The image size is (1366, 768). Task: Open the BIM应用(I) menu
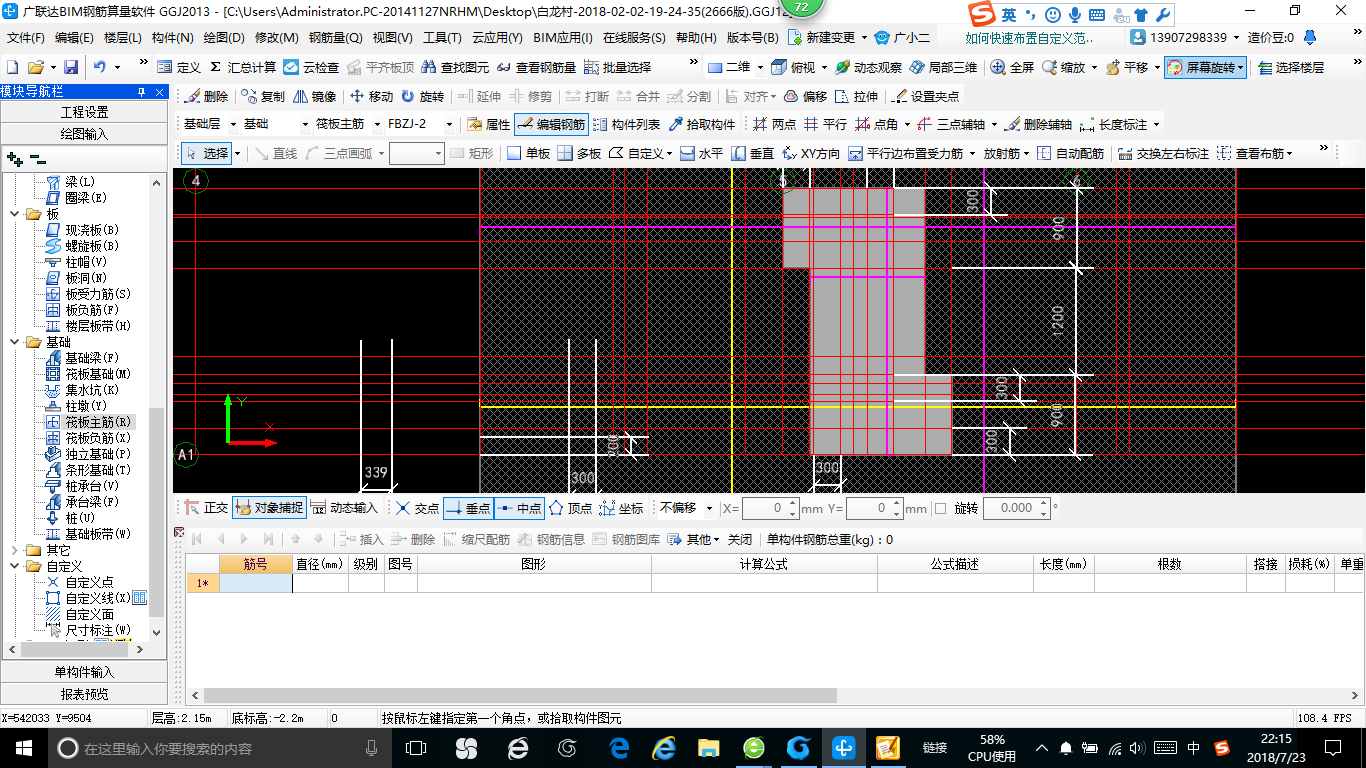point(562,37)
